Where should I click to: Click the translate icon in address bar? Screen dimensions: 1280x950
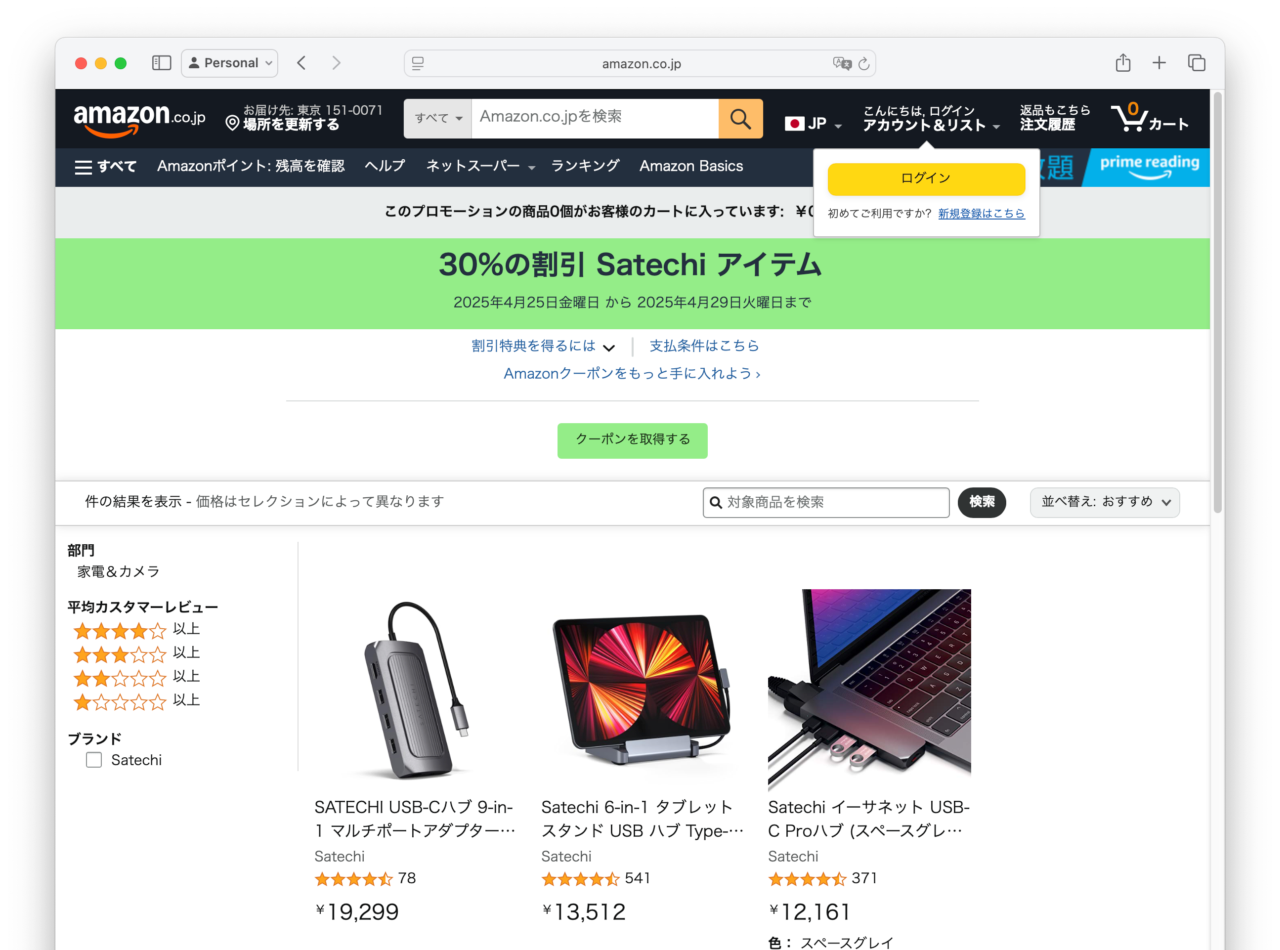[x=842, y=64]
